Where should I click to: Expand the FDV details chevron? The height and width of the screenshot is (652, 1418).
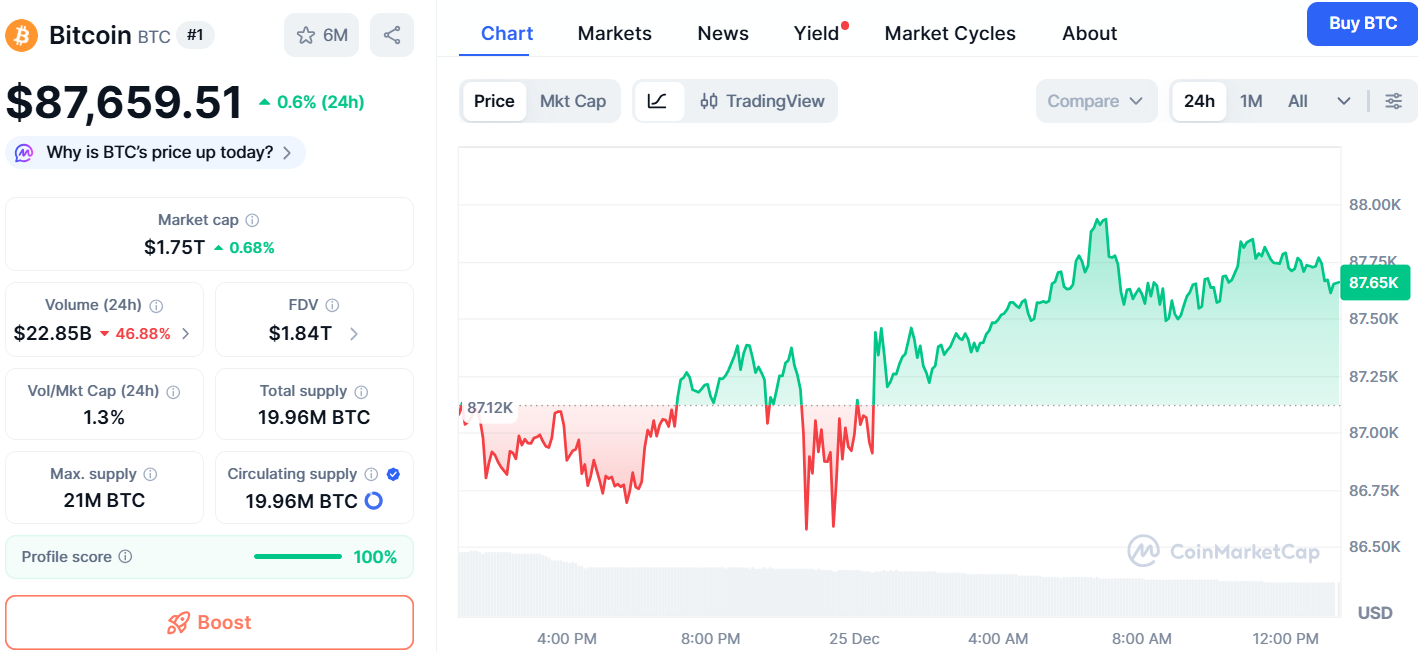click(x=354, y=334)
